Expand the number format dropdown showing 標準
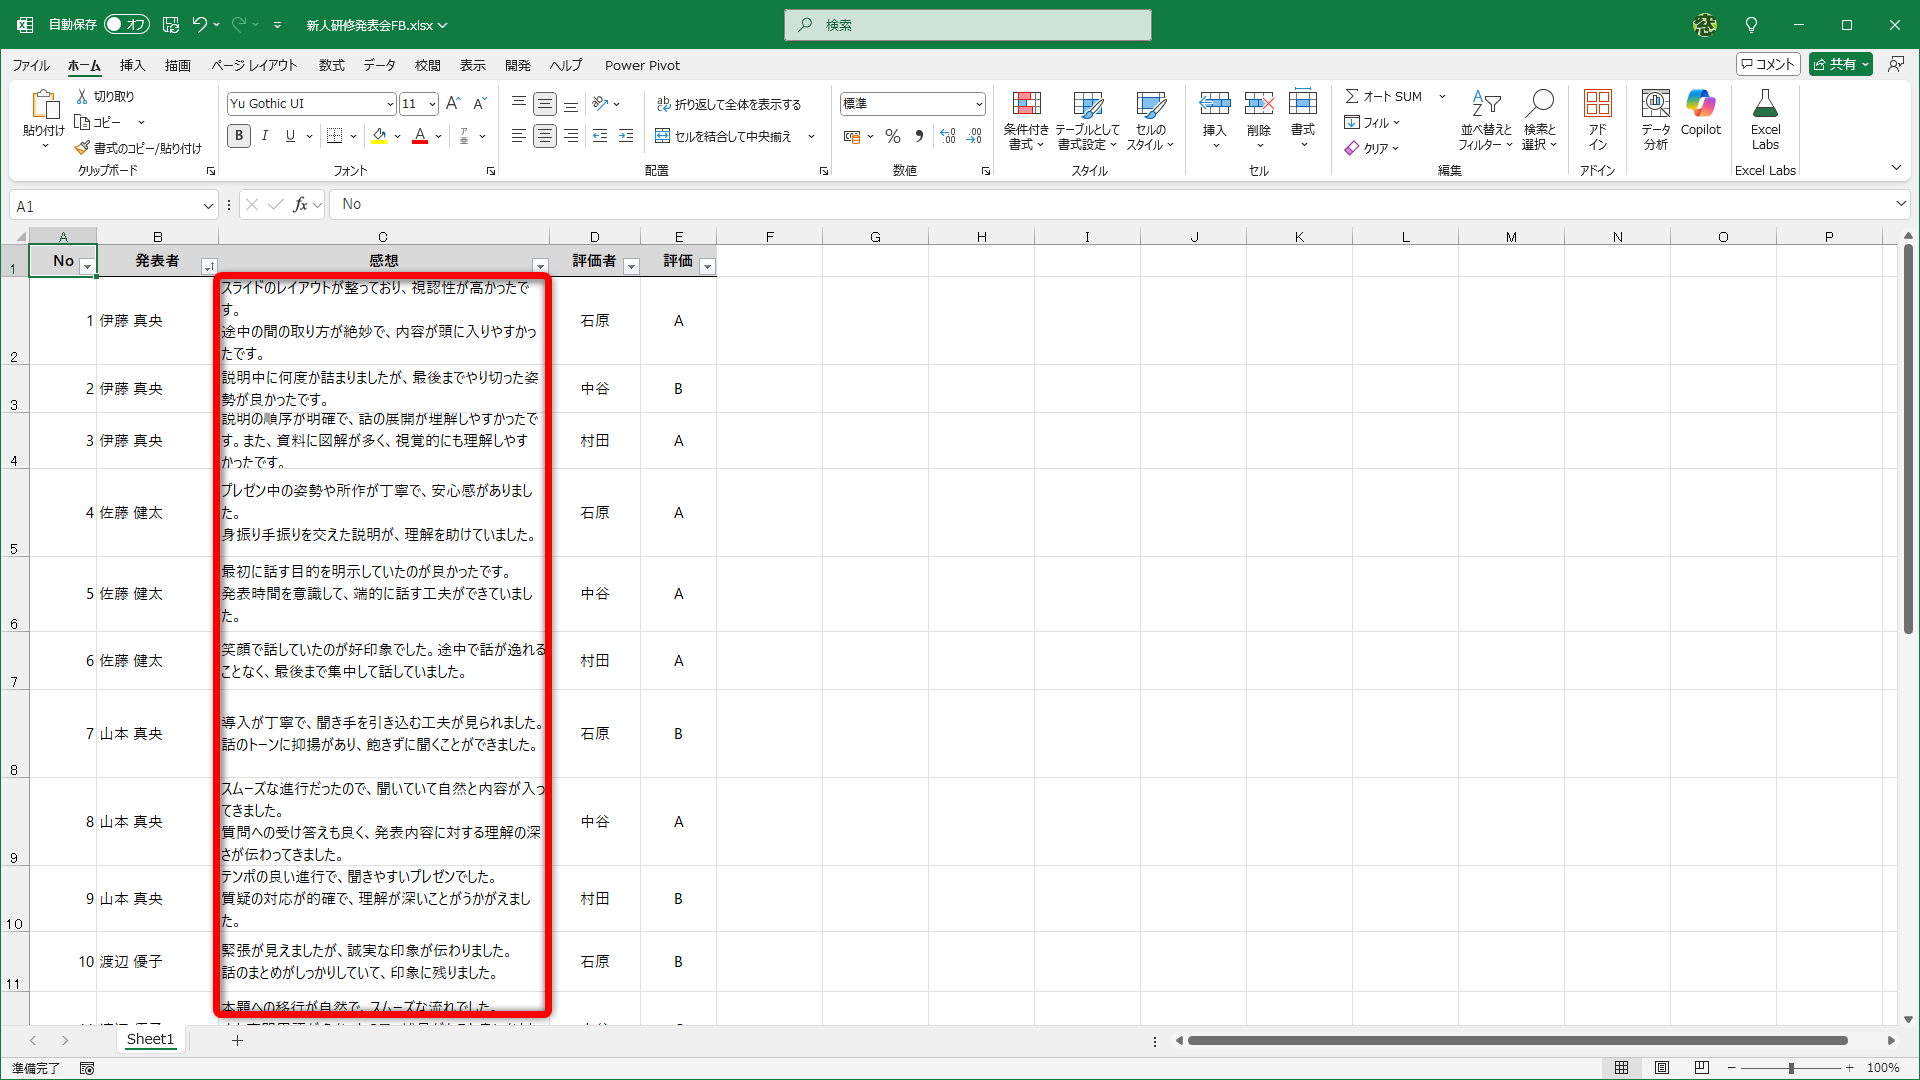Image resolution: width=1920 pixels, height=1080 pixels. coord(977,103)
